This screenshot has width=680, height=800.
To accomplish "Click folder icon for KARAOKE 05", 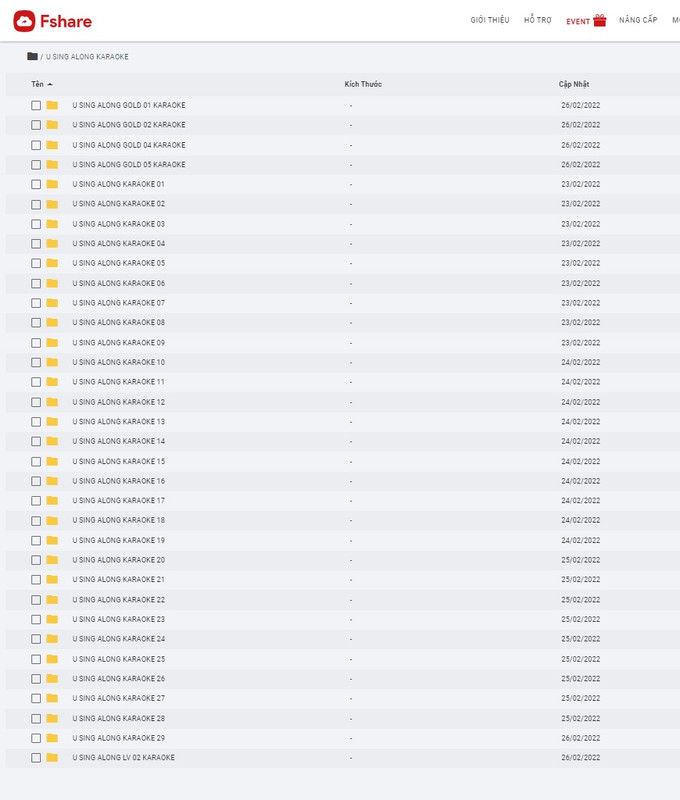I will tap(52, 263).
